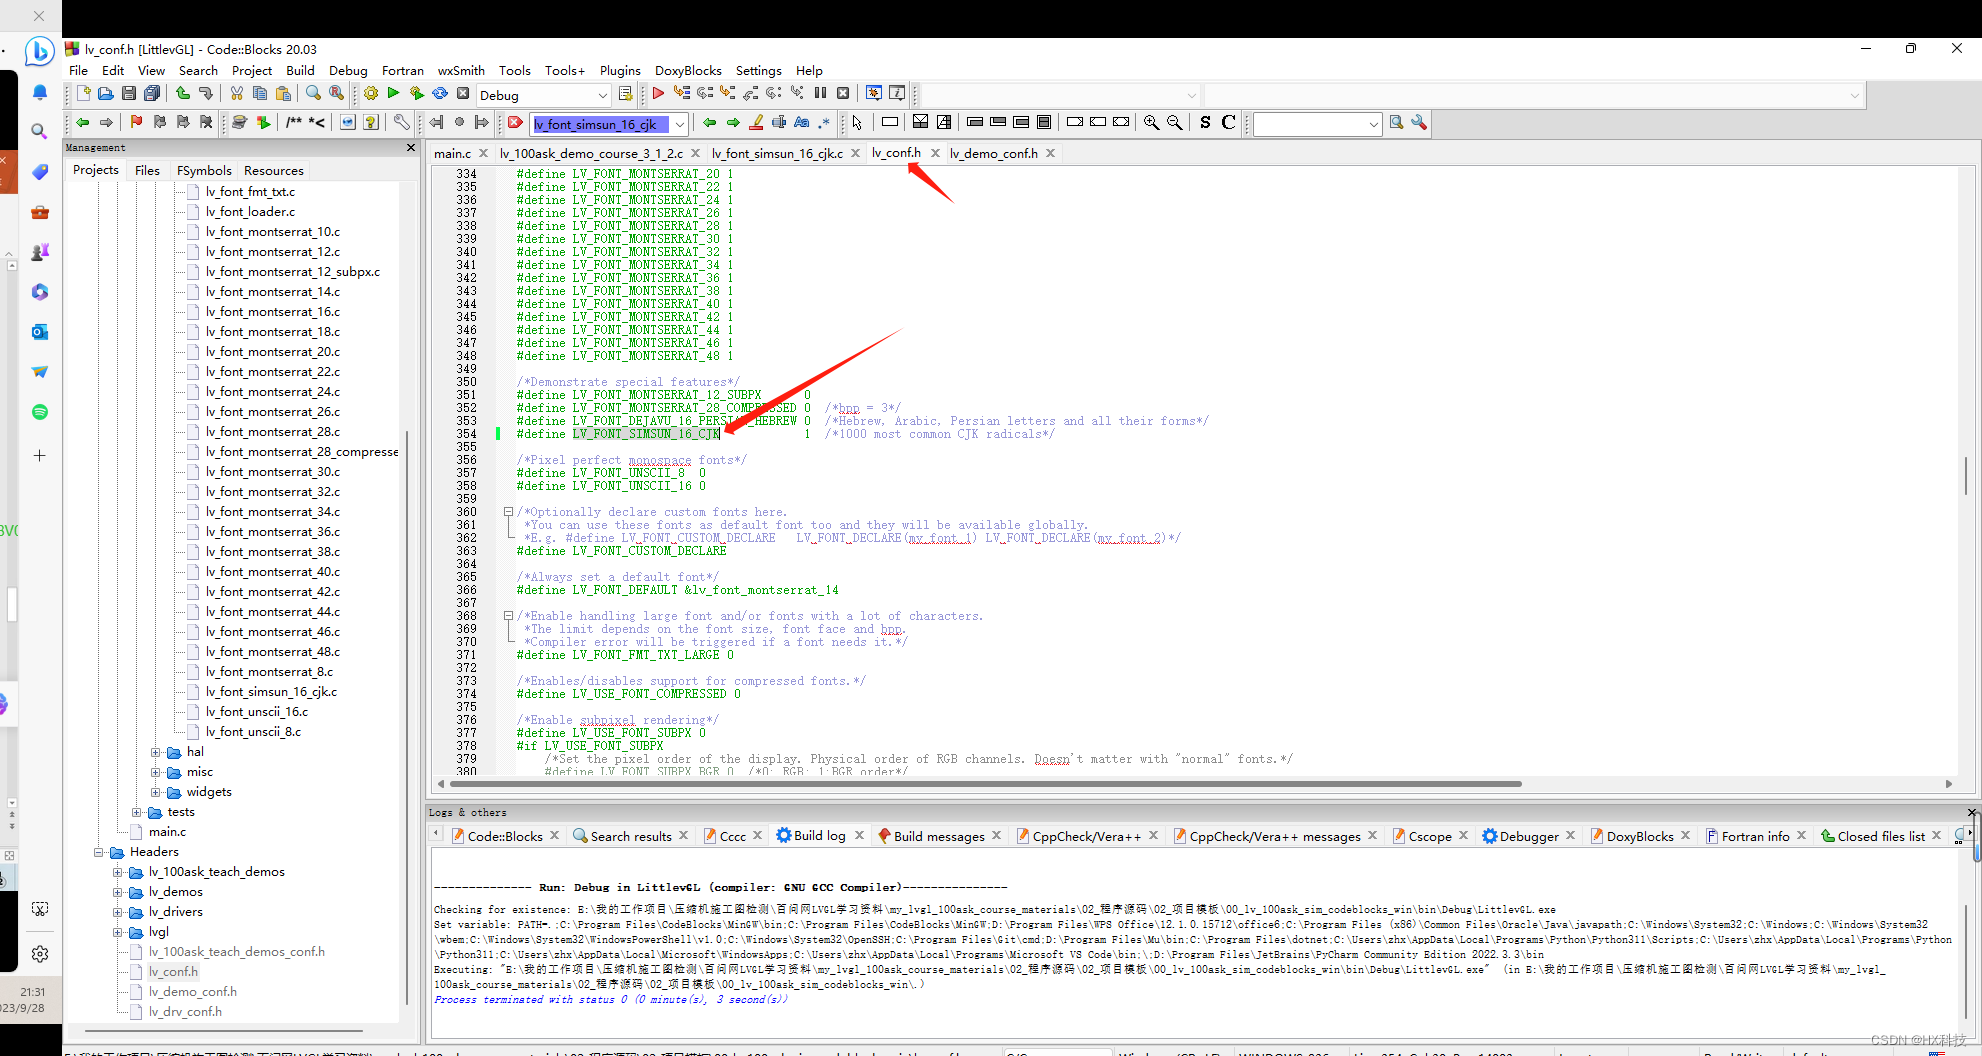The image size is (1982, 1056).
Task: Abort the build with the X icon
Action: coord(463,94)
